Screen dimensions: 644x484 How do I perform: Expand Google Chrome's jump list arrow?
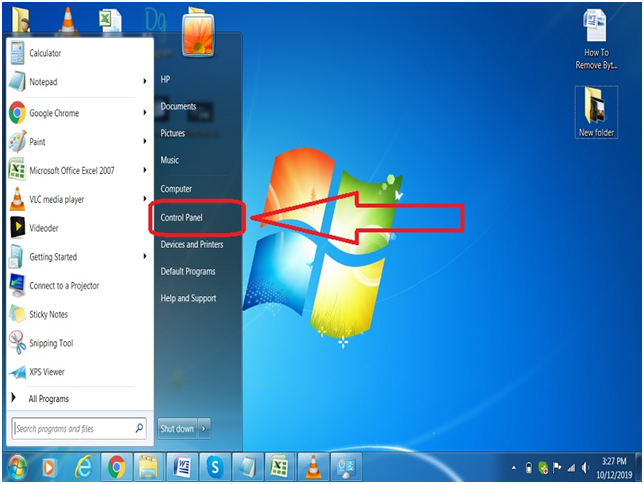tap(145, 112)
